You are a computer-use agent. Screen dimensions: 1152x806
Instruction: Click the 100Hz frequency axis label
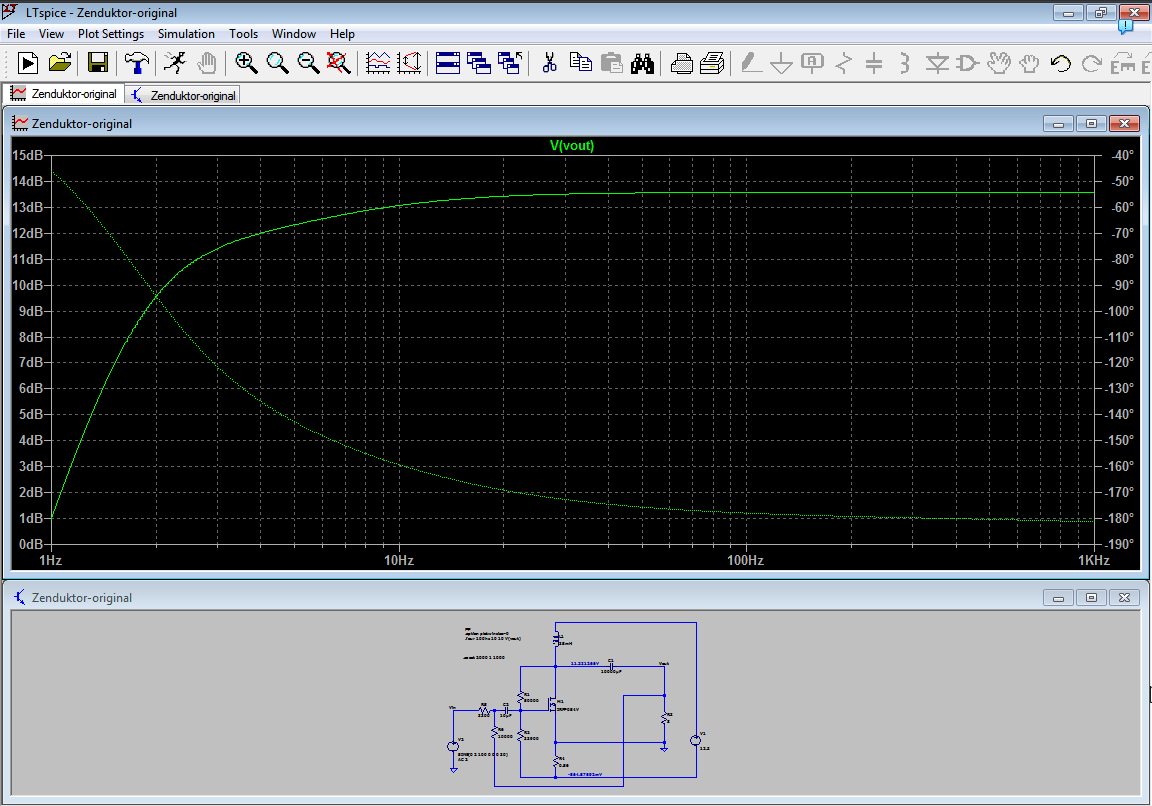746,561
